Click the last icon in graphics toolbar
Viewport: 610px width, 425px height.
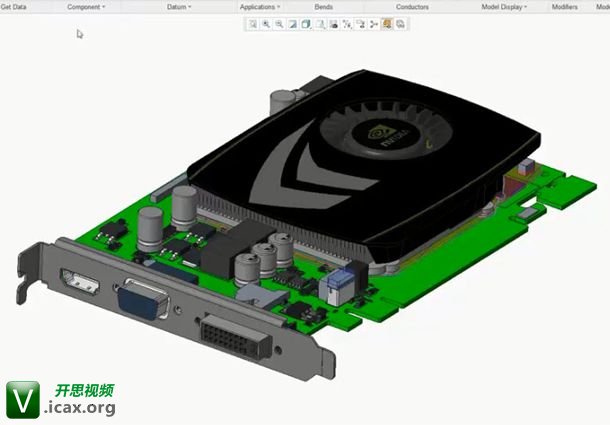click(x=400, y=24)
